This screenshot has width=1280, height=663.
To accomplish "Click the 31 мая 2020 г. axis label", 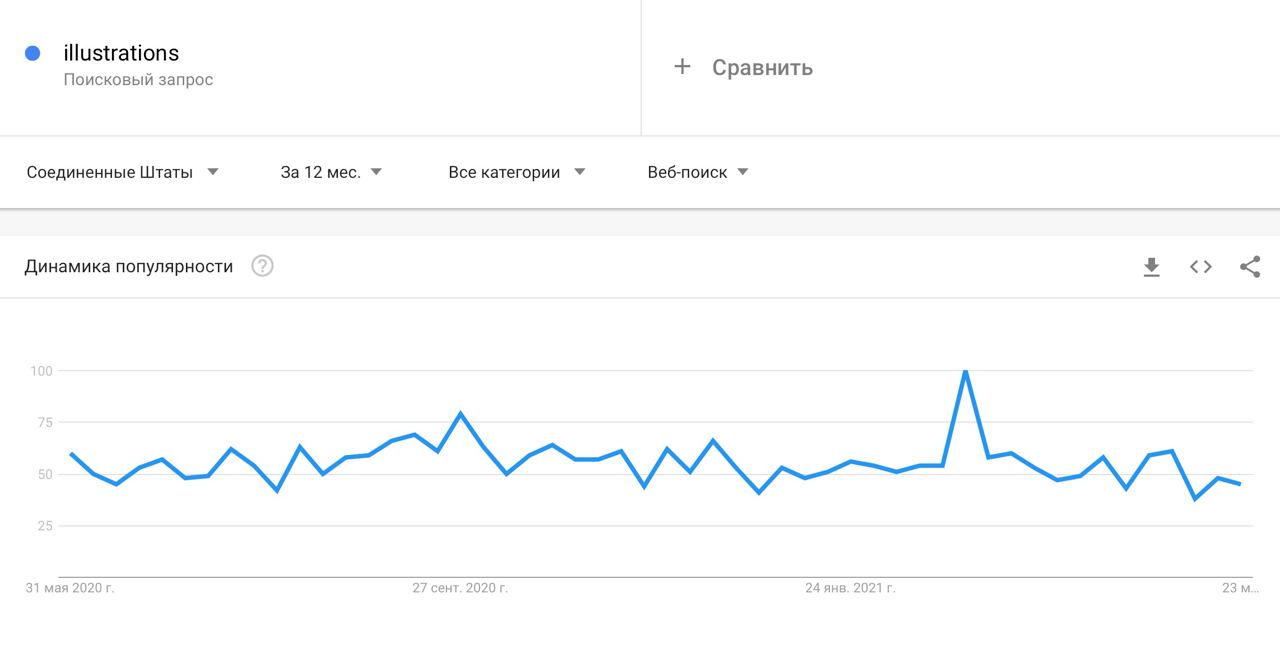I will (x=70, y=588).
